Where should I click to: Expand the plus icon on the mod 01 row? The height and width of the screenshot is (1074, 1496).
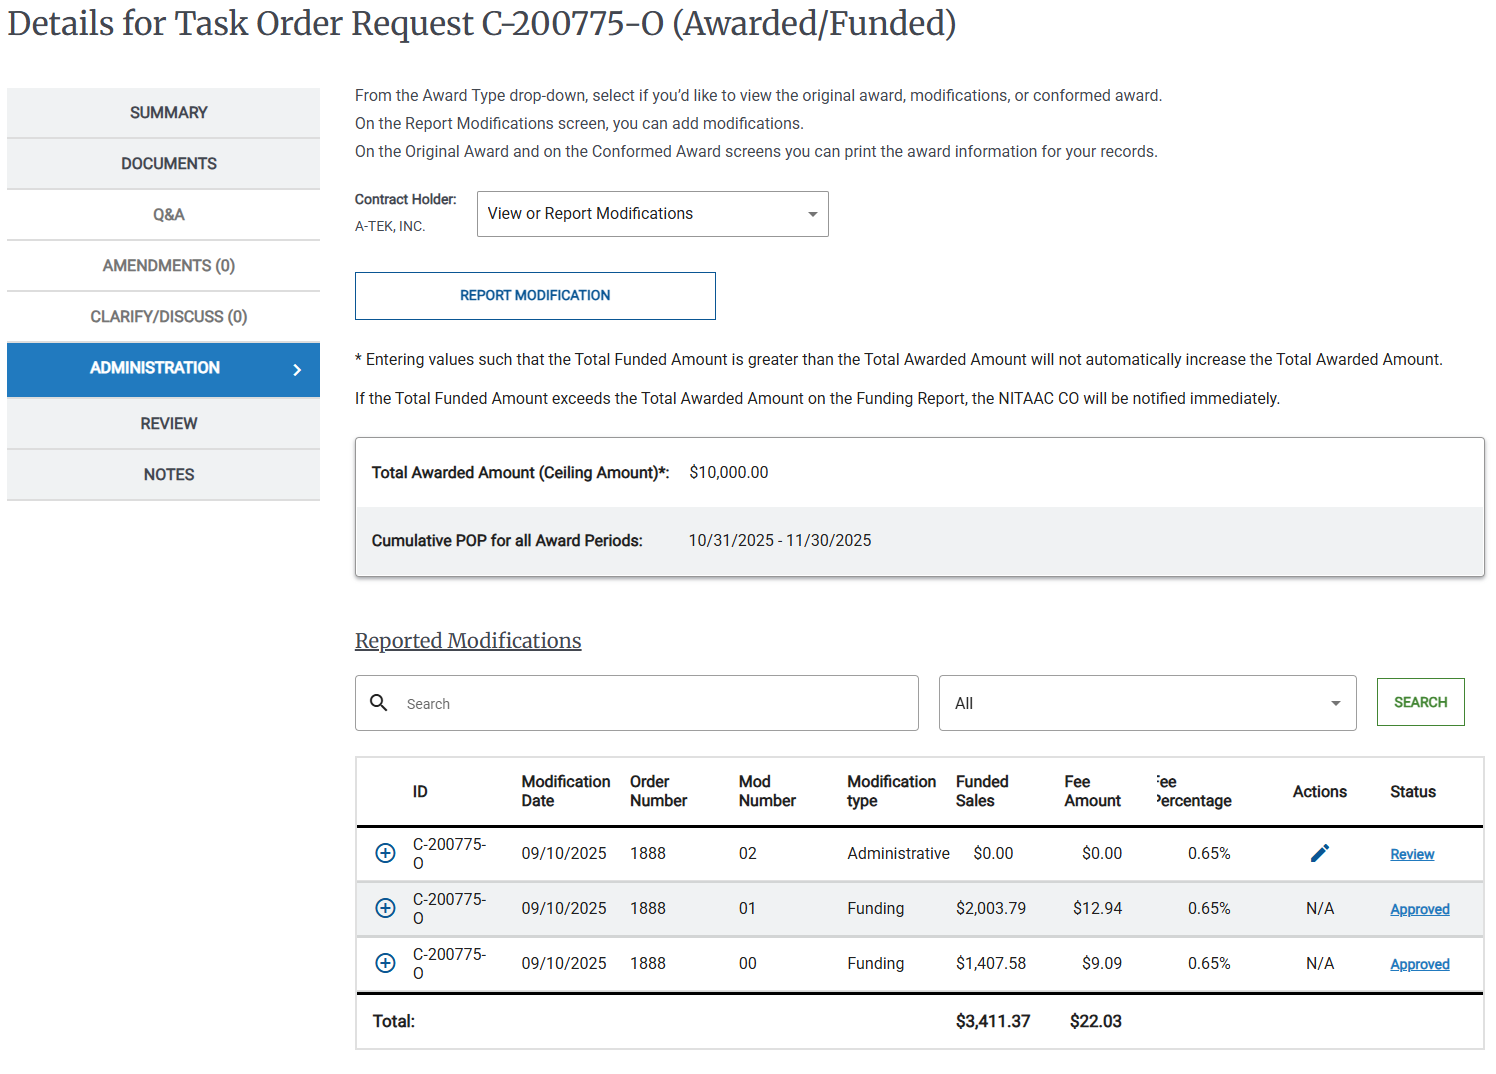385,908
